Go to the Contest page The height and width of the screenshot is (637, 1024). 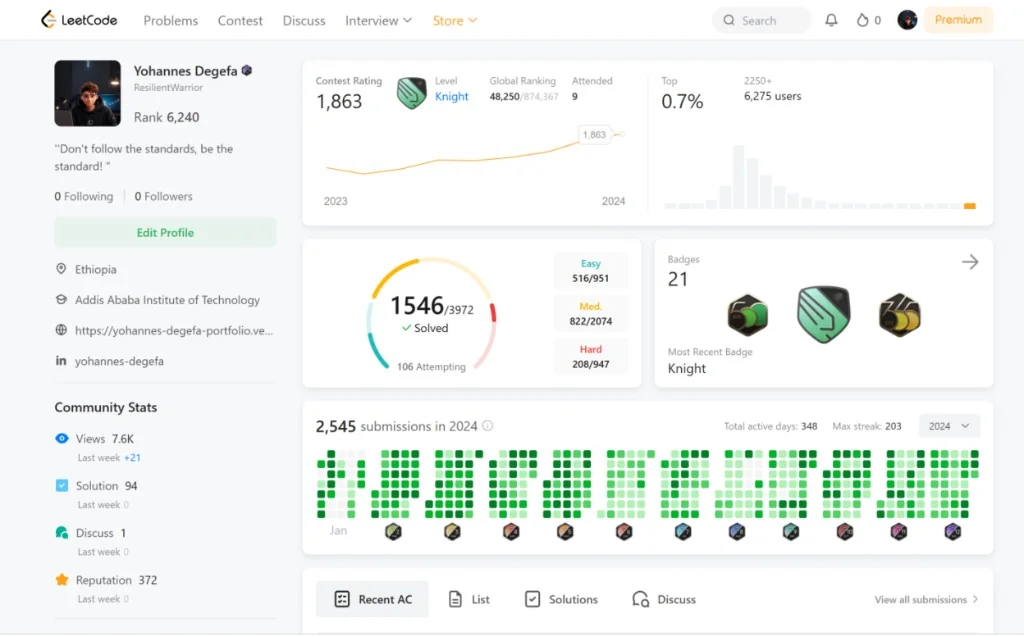pyautogui.click(x=240, y=20)
